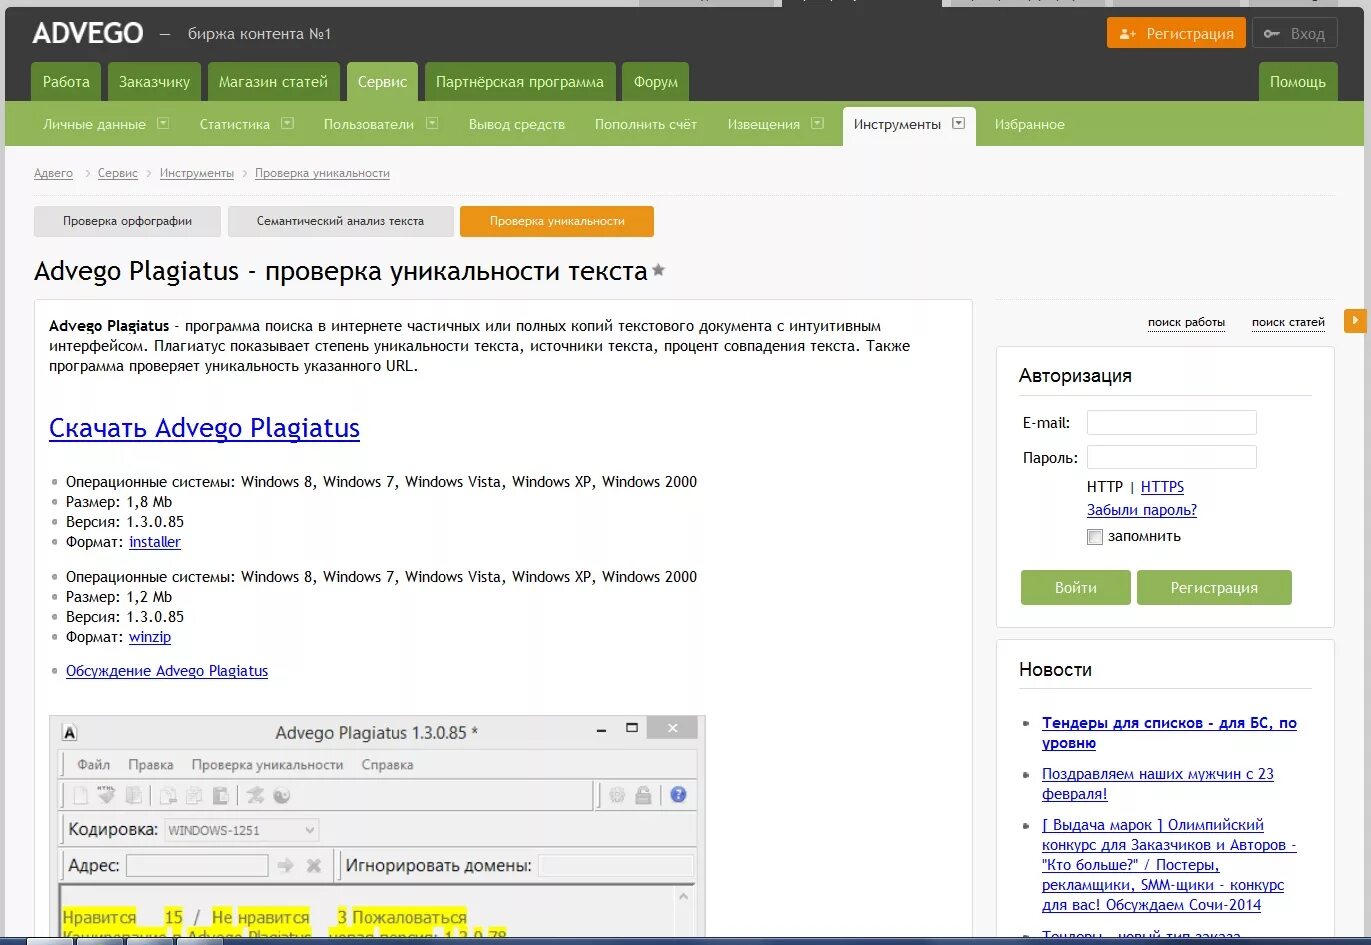
Task: Click the green Войти button
Action: coord(1076,588)
